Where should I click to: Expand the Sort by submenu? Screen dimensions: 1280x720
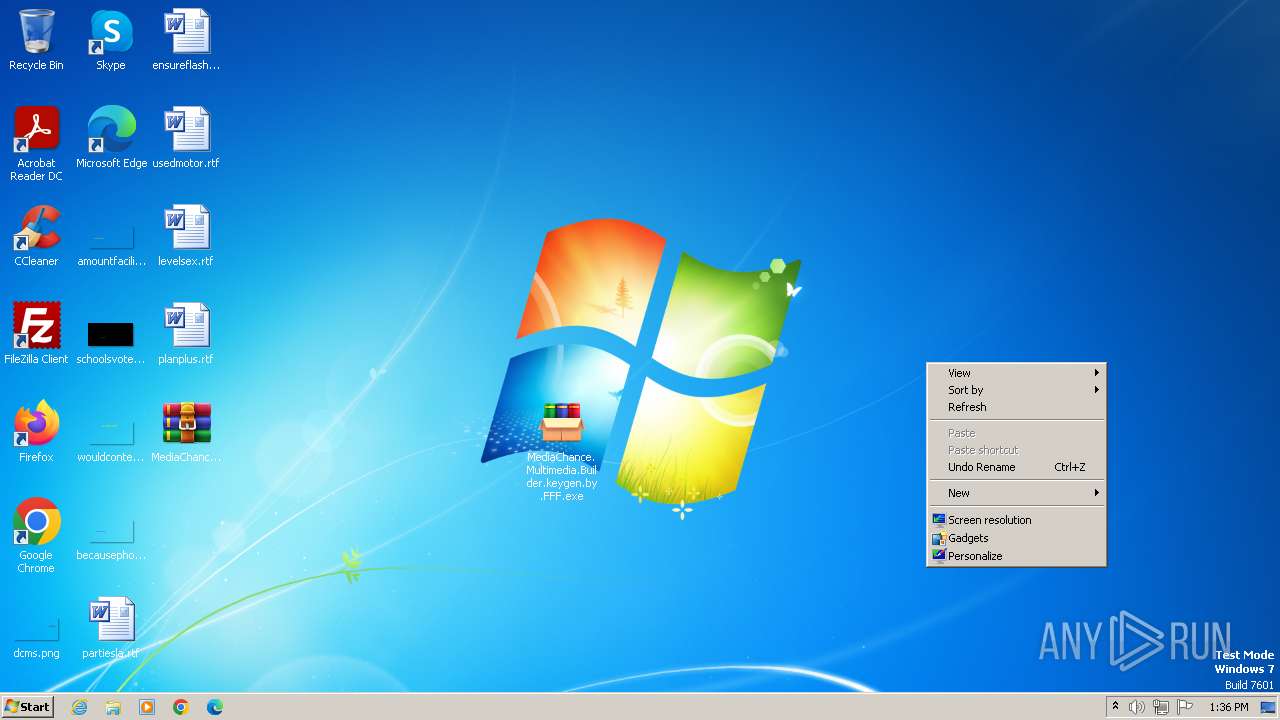(x=1016, y=390)
